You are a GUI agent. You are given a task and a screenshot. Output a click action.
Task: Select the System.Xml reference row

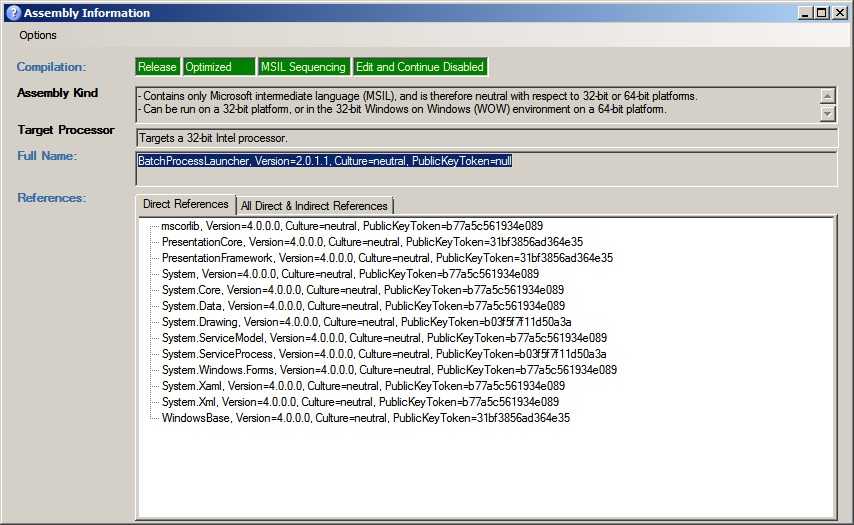[360, 402]
